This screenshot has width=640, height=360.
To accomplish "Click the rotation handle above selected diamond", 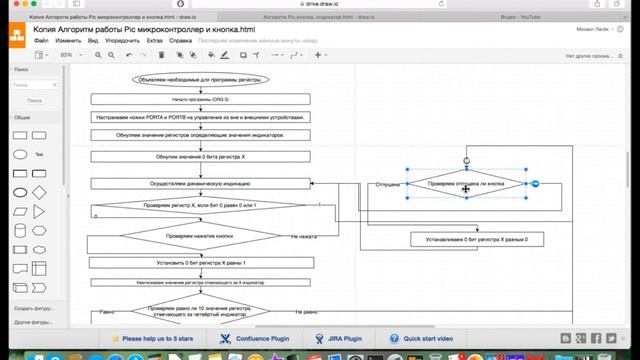I will coord(467,161).
